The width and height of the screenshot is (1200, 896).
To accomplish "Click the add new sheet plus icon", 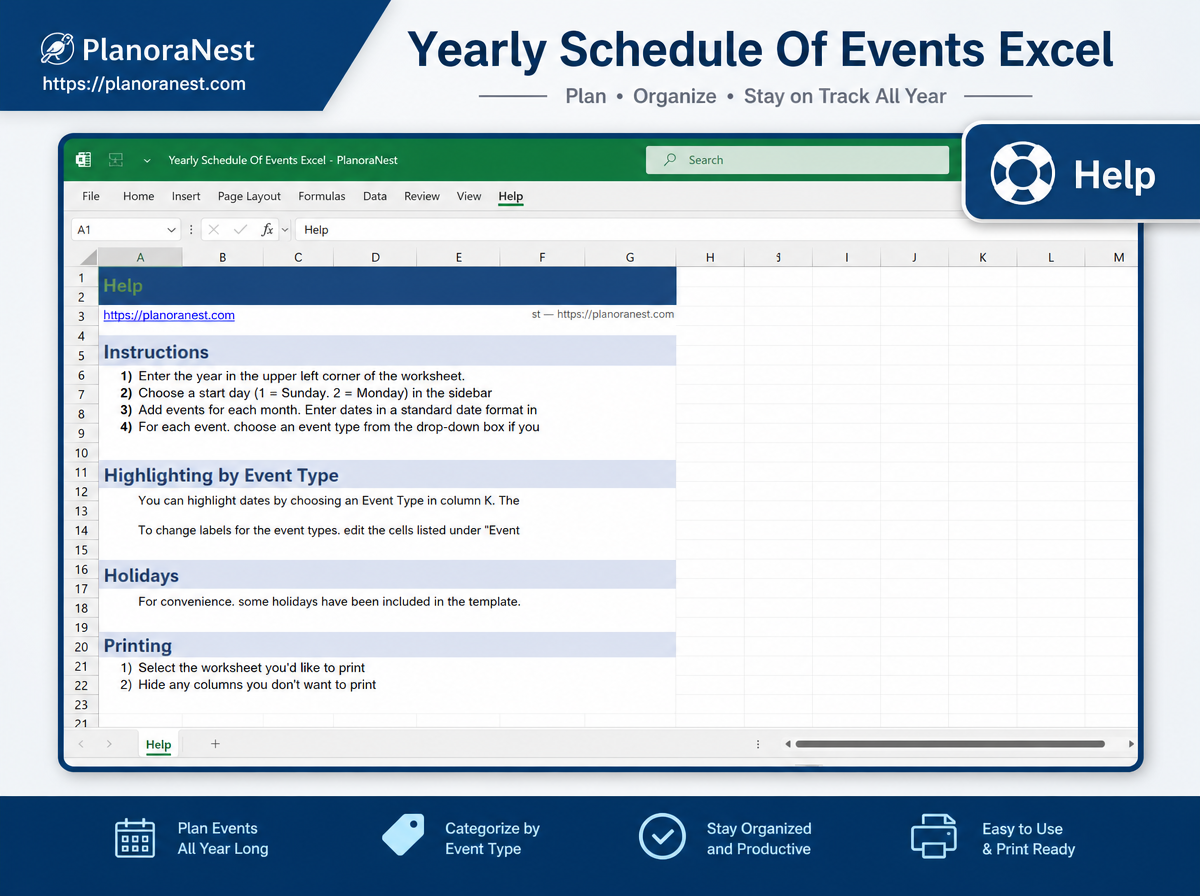I will pos(215,744).
